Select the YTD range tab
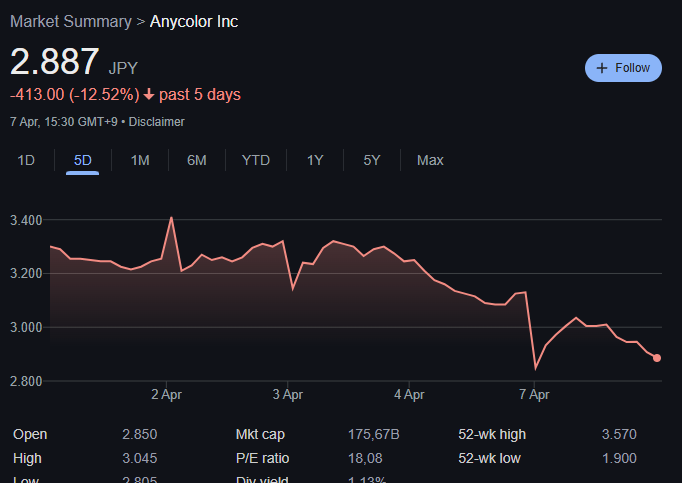Viewport: 682px width, 483px height. 256,160
